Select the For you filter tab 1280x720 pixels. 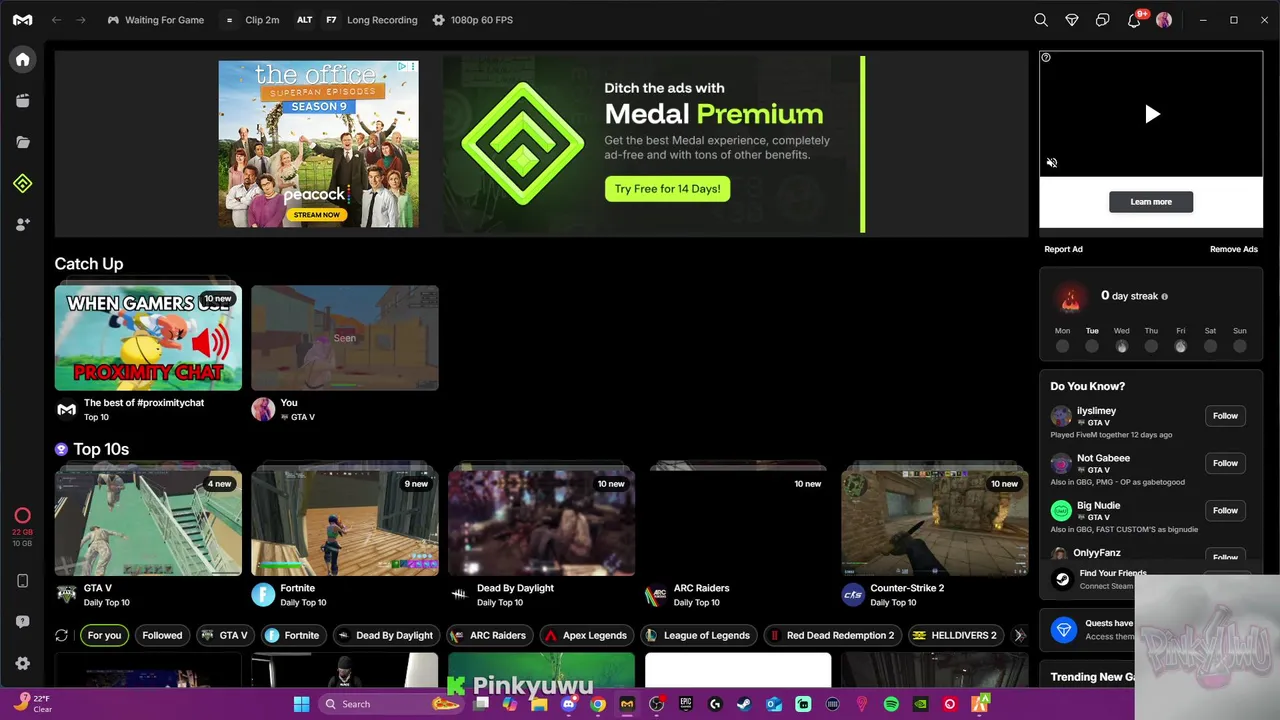tap(104, 635)
